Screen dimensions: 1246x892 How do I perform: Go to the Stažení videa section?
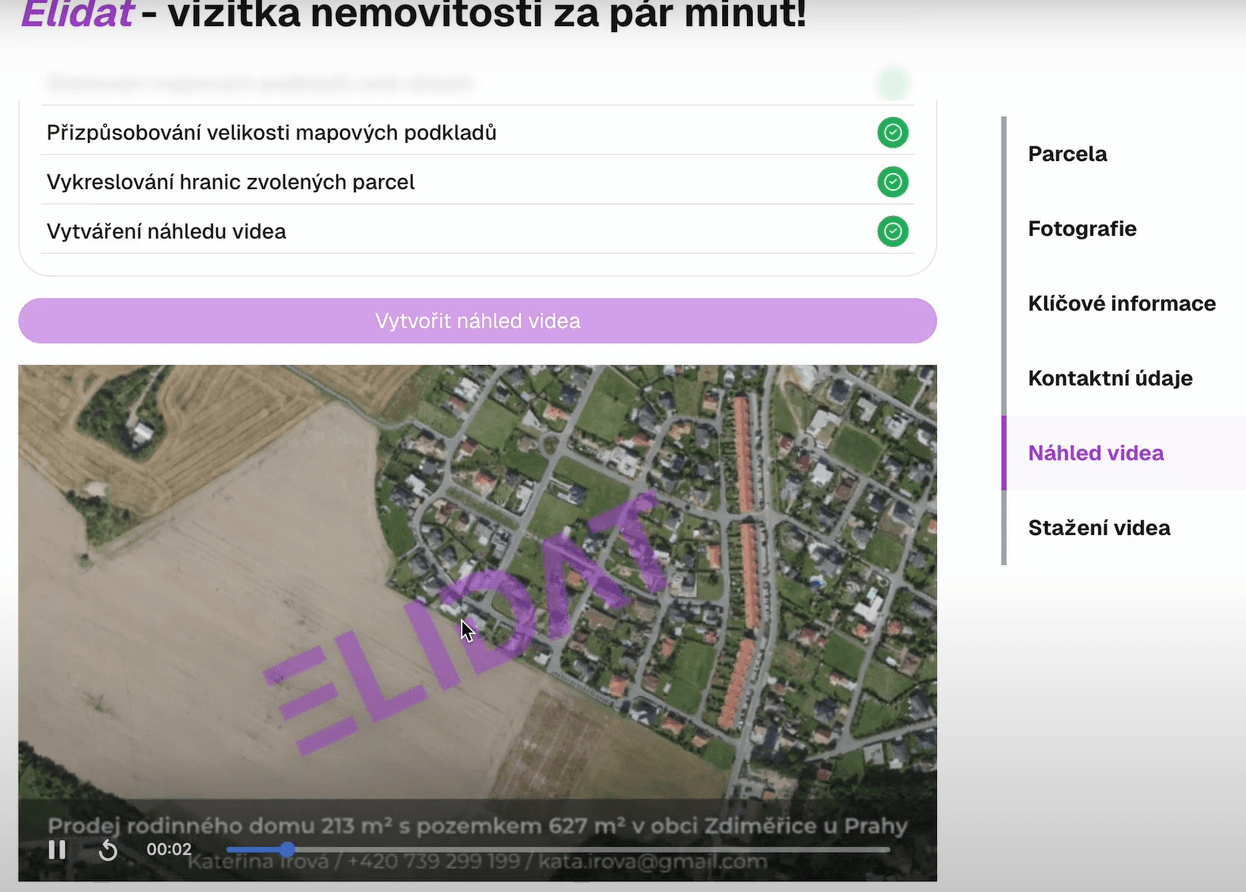click(x=1099, y=528)
